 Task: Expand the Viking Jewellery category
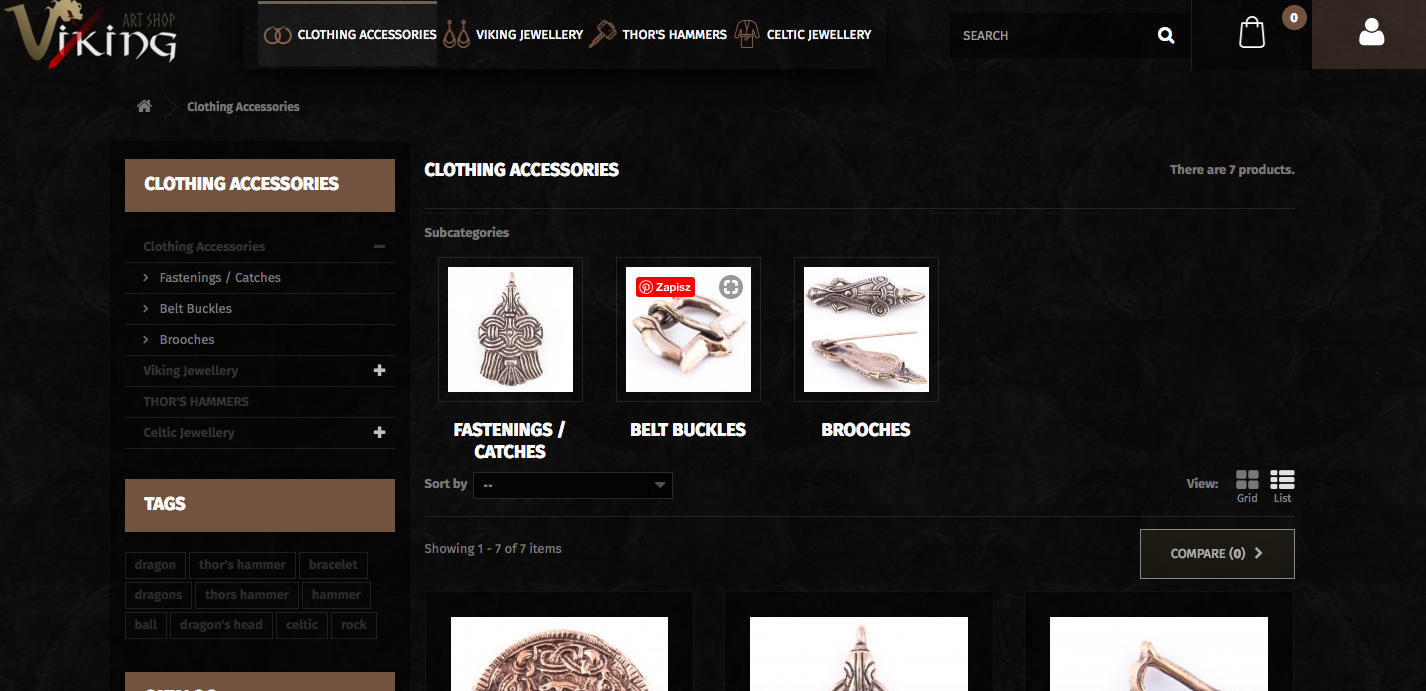[379, 370]
